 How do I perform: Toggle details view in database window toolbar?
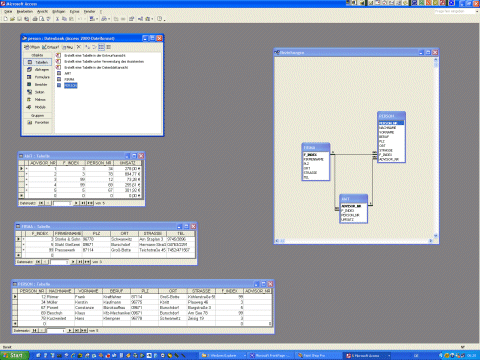(x=108, y=47)
